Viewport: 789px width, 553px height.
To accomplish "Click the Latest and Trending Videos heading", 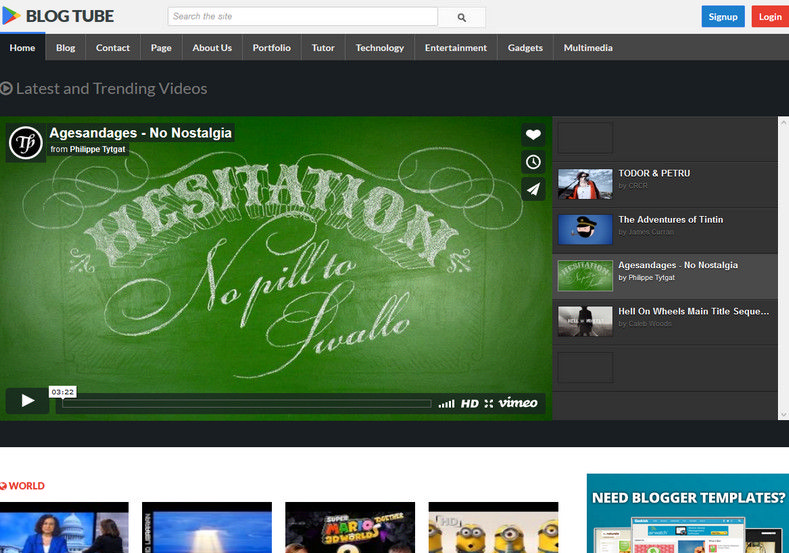I will (x=112, y=89).
